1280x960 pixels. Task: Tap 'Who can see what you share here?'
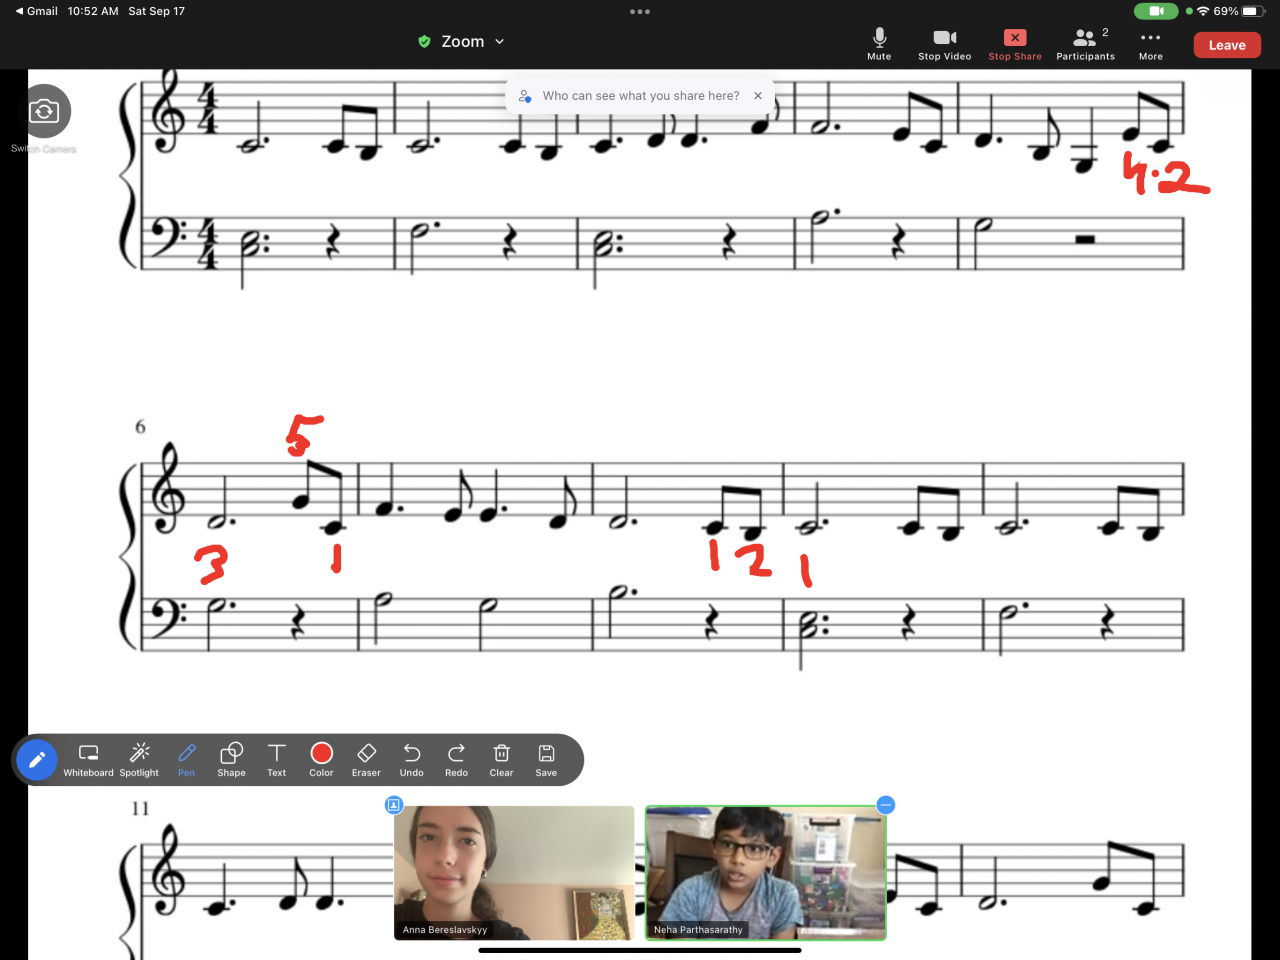coord(641,96)
